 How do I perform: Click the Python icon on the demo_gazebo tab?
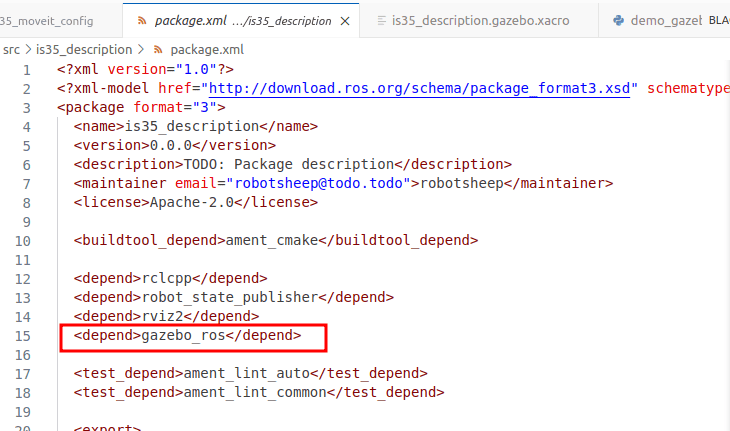[618, 20]
